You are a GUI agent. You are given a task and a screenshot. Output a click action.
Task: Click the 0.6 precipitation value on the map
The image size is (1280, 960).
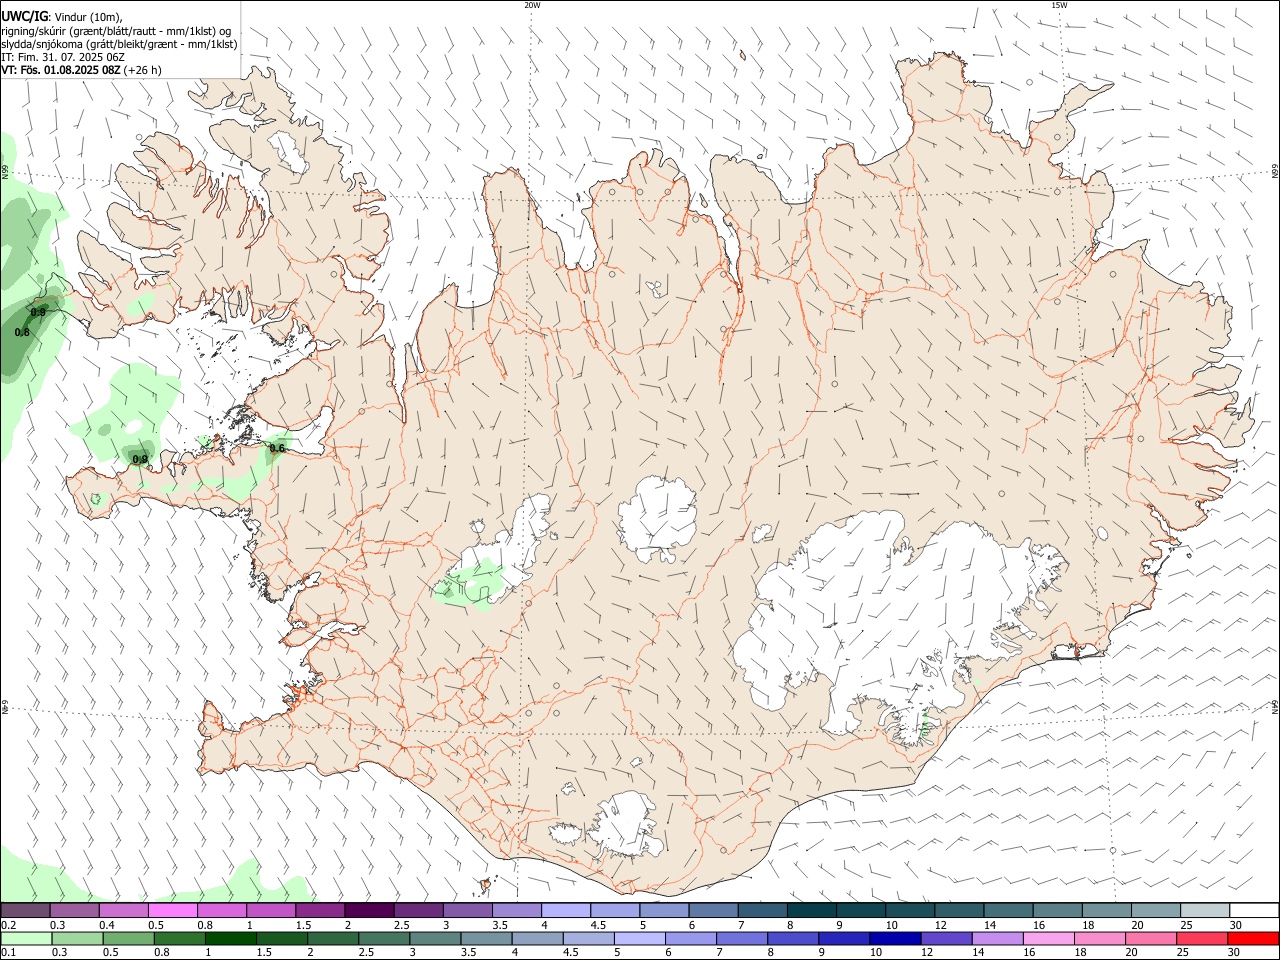click(277, 448)
